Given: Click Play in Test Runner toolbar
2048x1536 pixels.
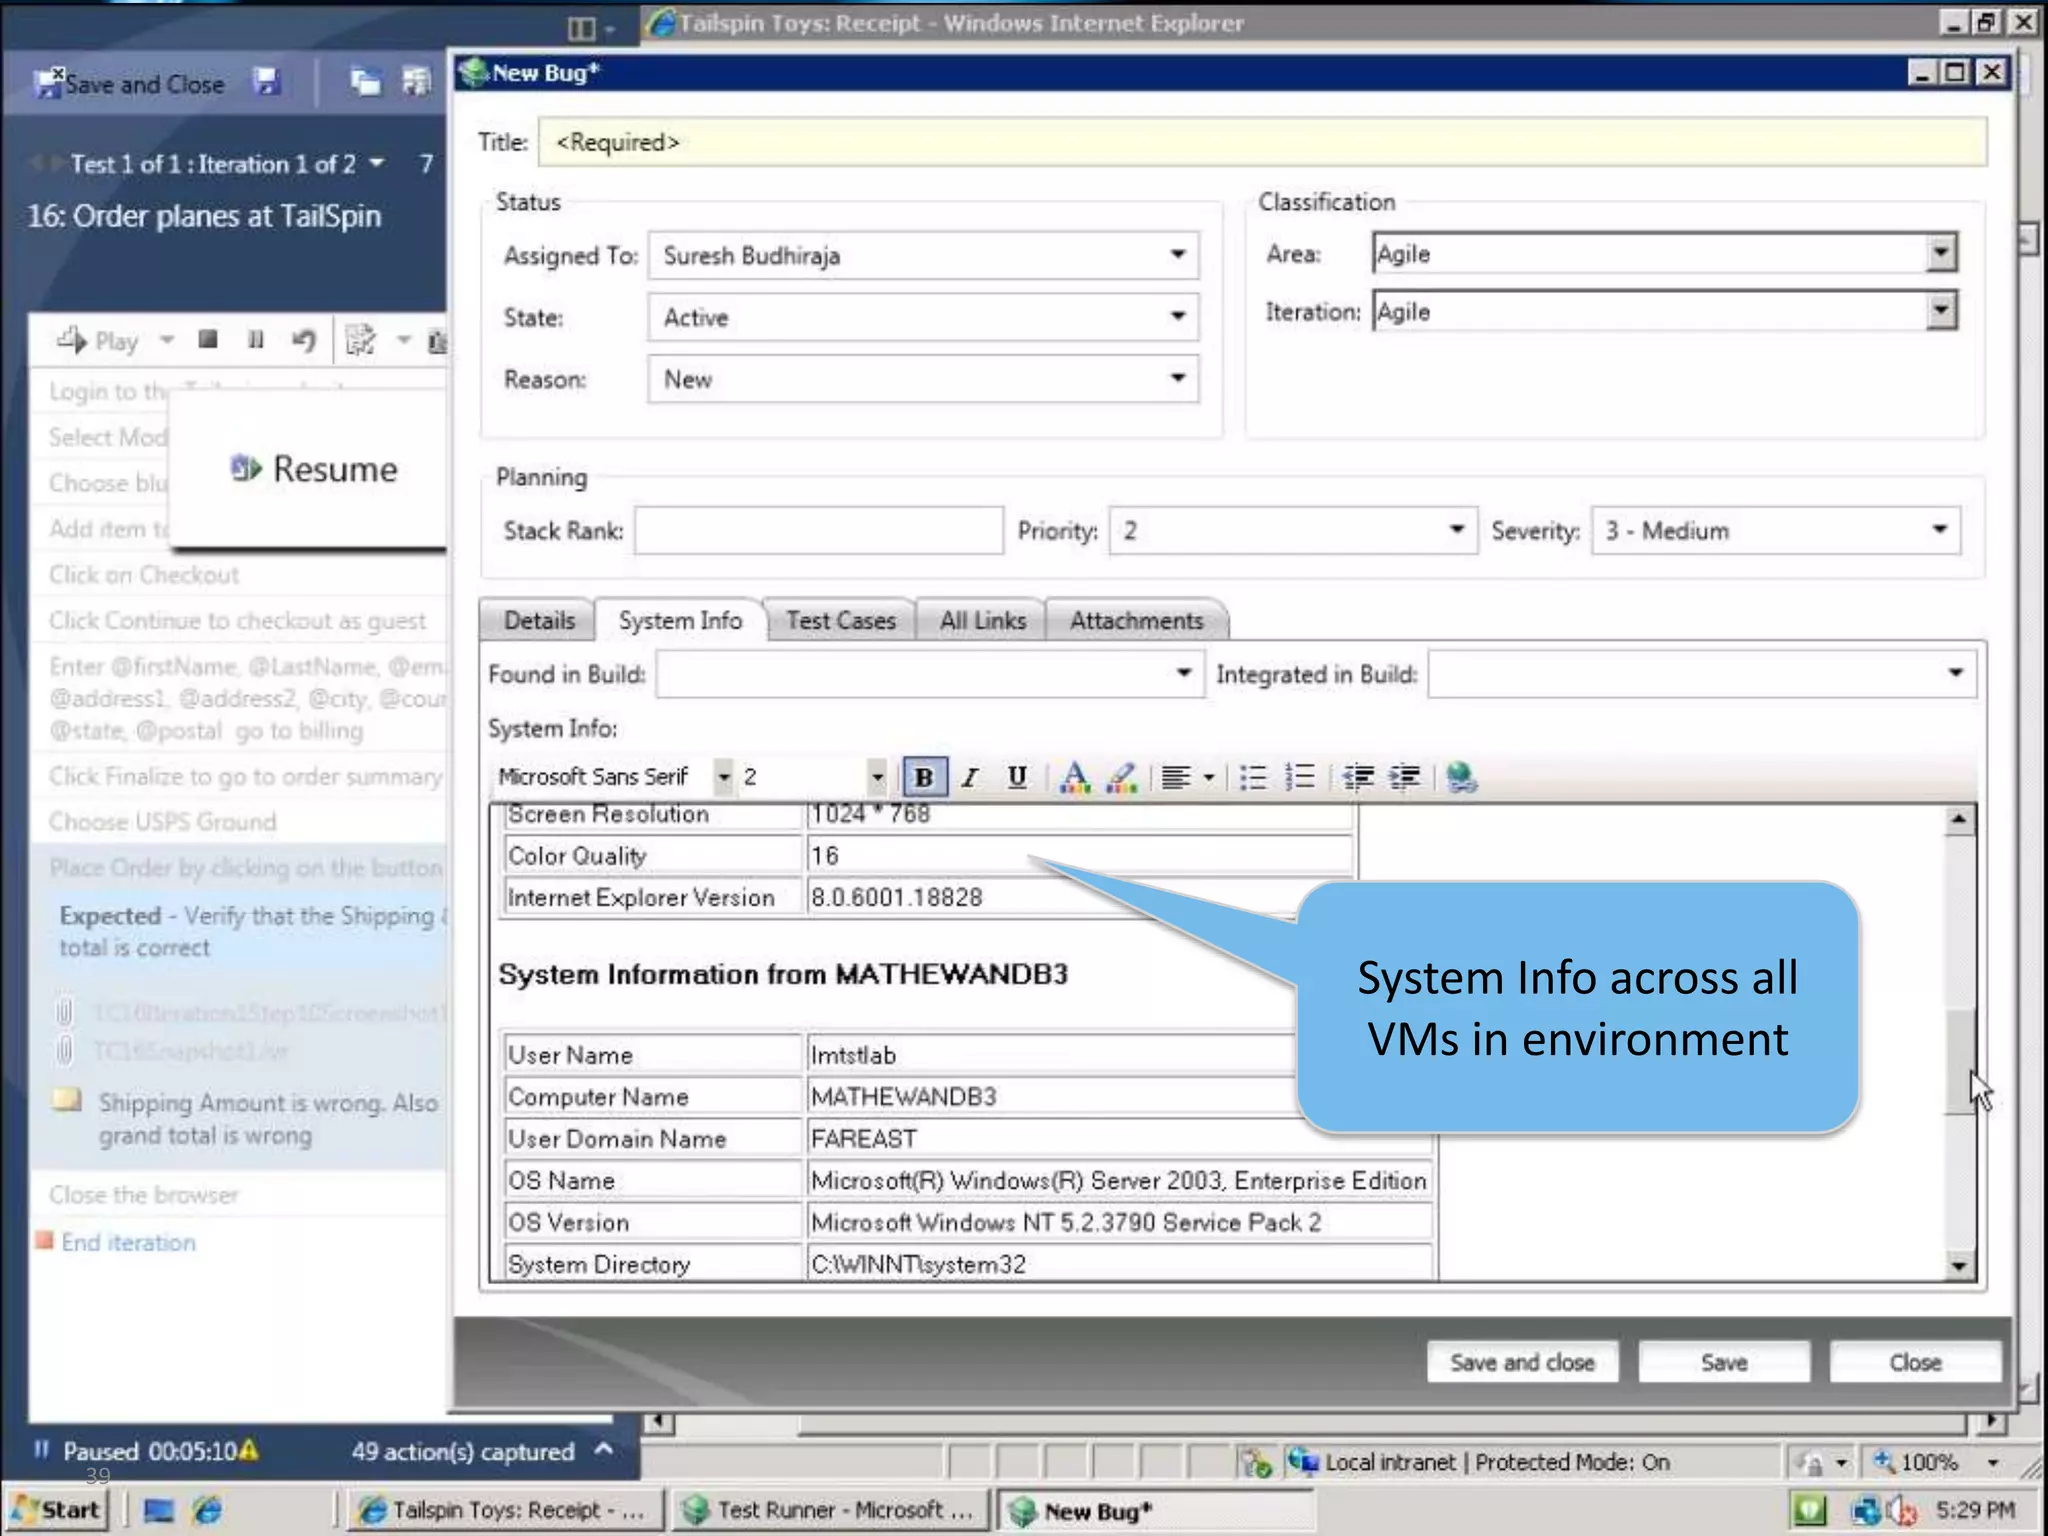Looking at the screenshot, I should (97, 341).
